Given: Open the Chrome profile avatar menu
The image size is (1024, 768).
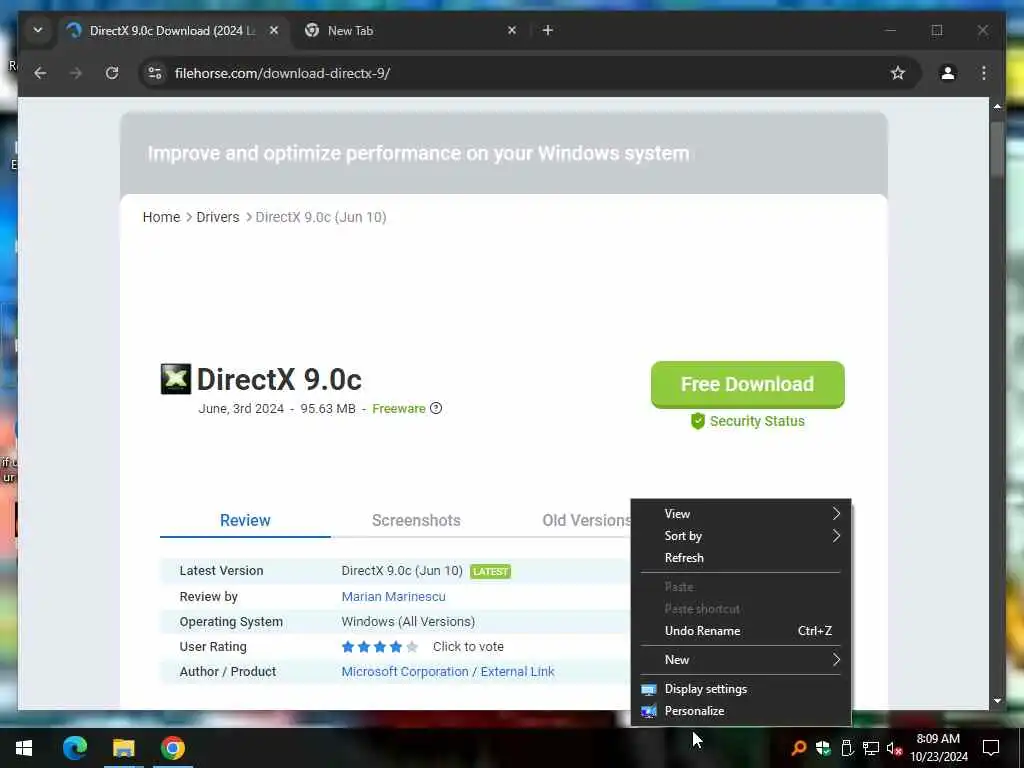Looking at the screenshot, I should pos(948,73).
